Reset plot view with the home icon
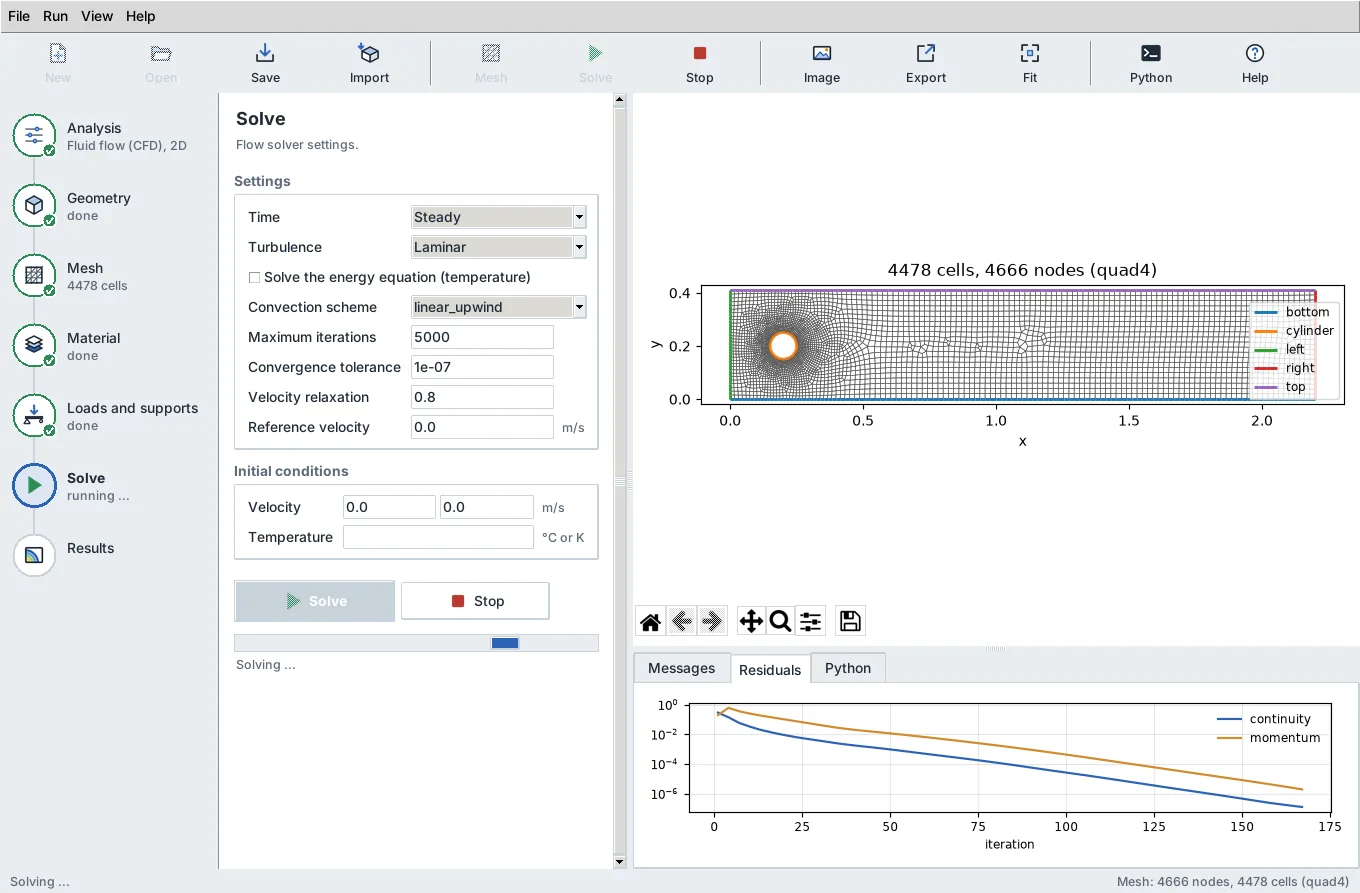This screenshot has width=1360, height=893. [650, 621]
